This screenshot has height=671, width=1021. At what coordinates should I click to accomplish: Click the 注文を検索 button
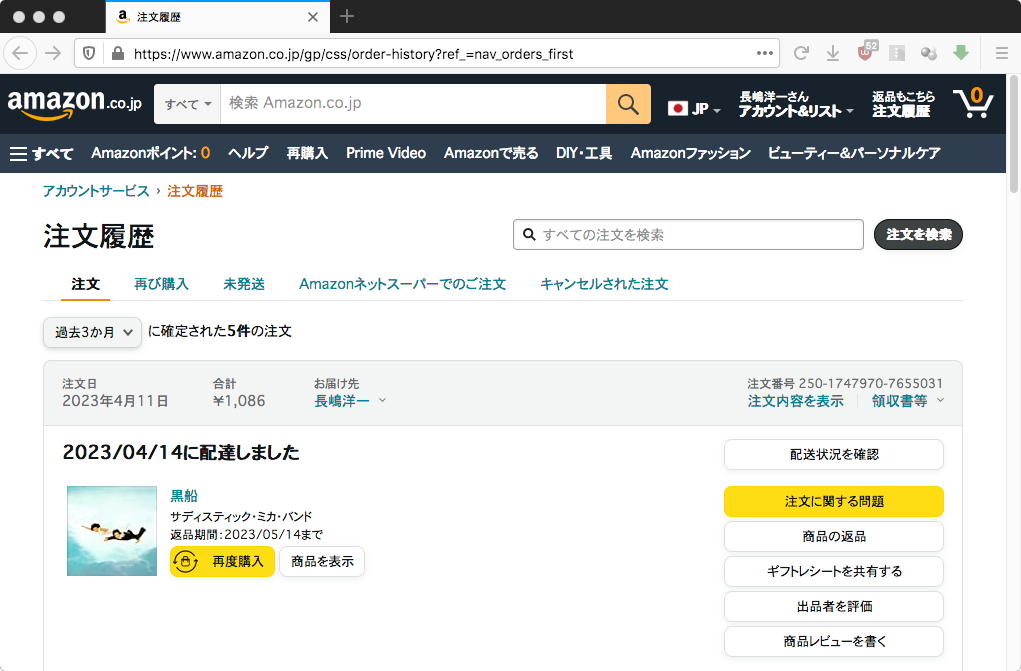click(918, 235)
